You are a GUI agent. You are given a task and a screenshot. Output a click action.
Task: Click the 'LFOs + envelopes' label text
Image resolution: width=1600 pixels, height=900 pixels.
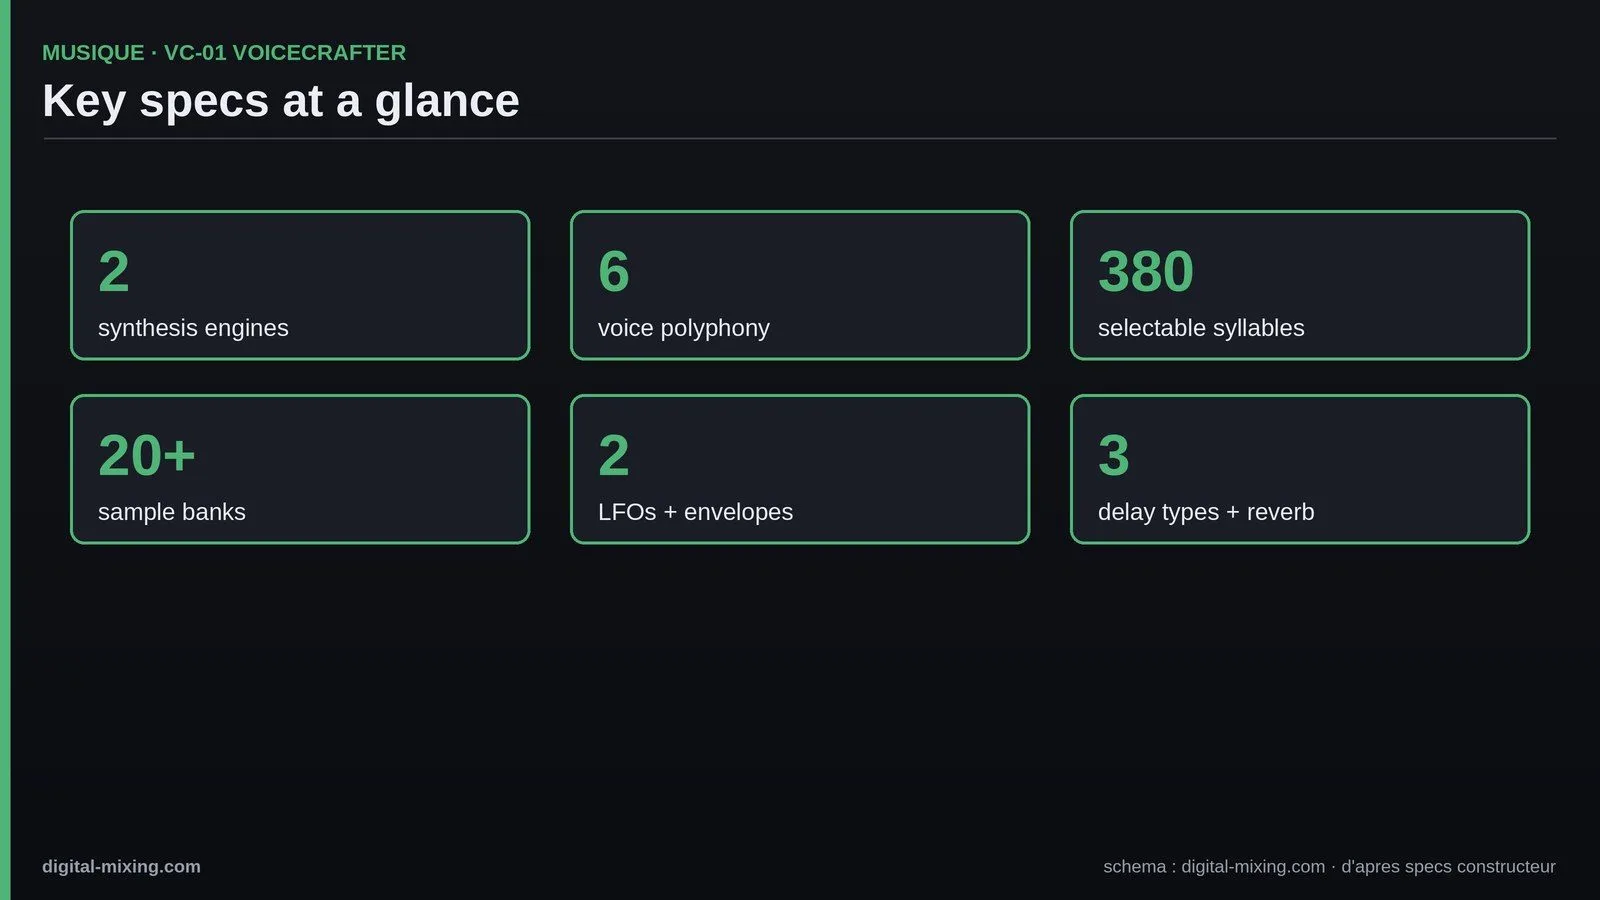(x=695, y=512)
